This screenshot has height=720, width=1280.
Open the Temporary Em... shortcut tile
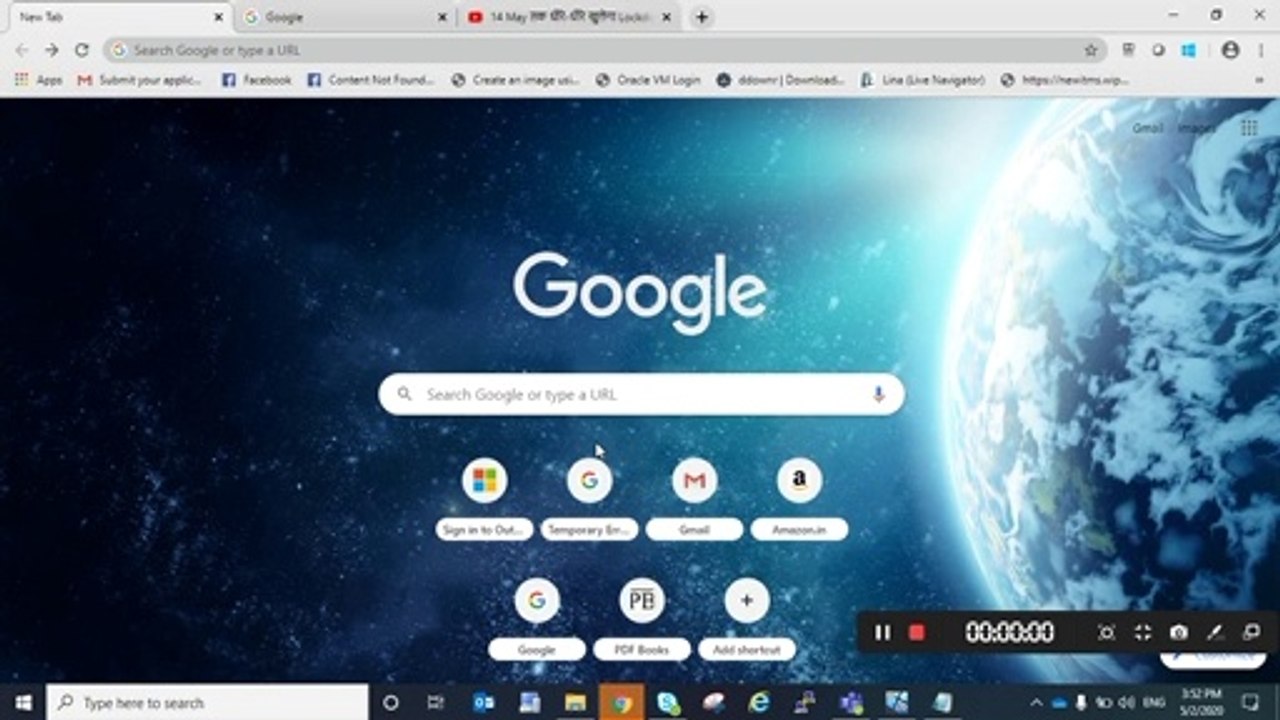[x=589, y=501]
